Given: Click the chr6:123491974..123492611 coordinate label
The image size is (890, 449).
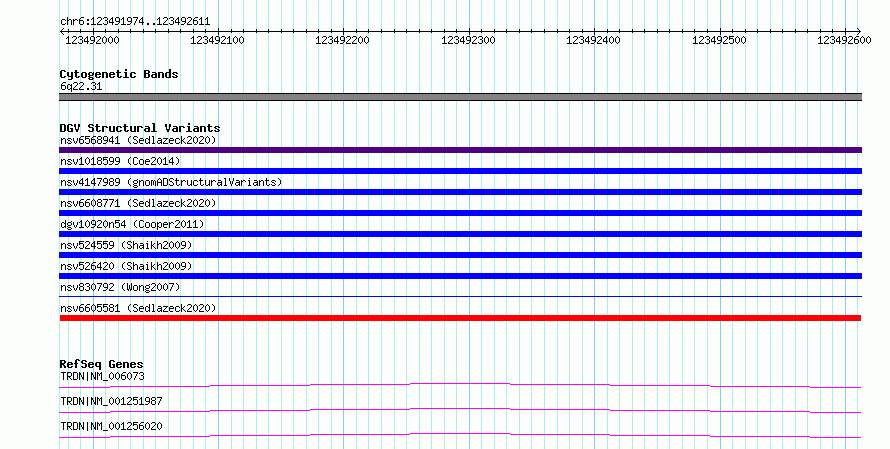Looking at the screenshot, I should [135, 22].
